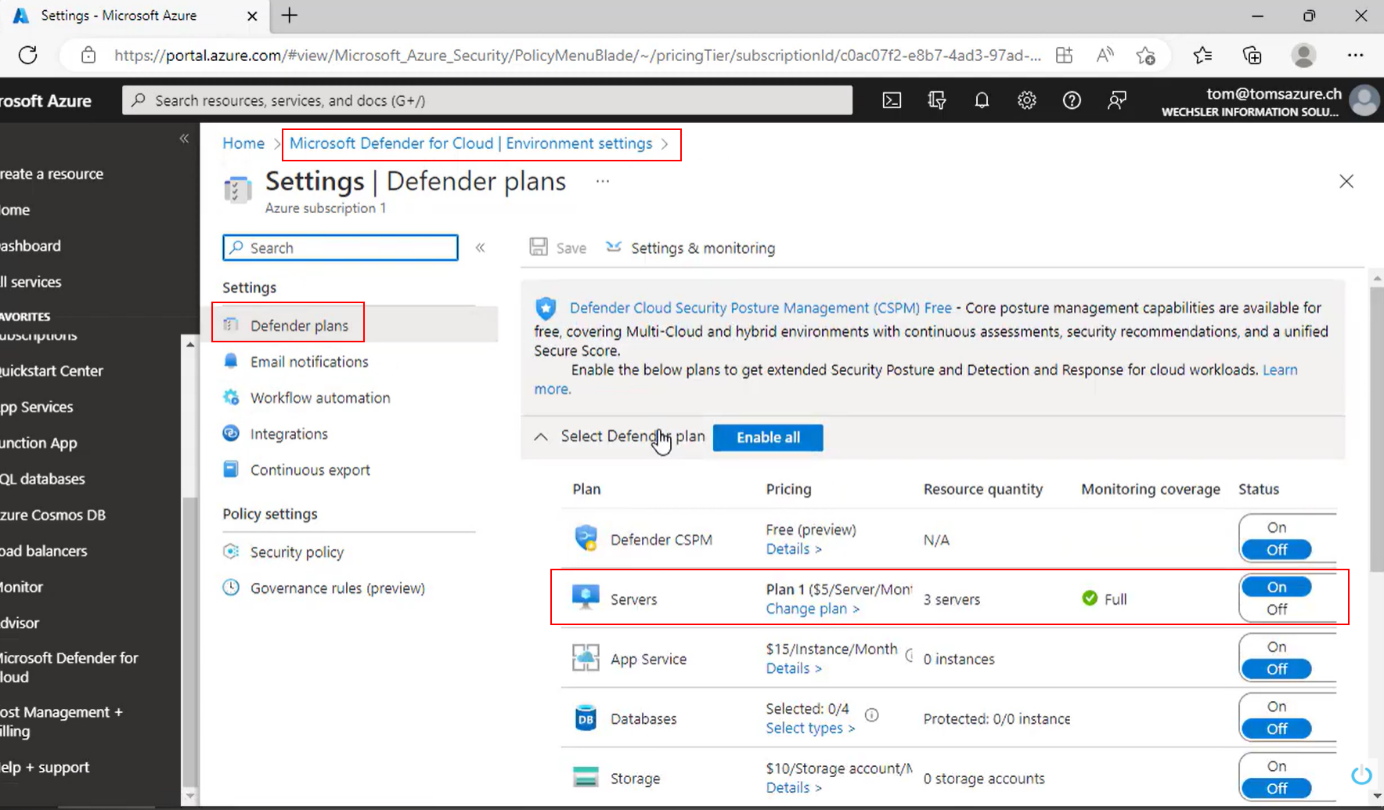Click the account avatar for tom@tomsazure.ch
The image size is (1384, 810).
pyautogui.click(x=1364, y=100)
